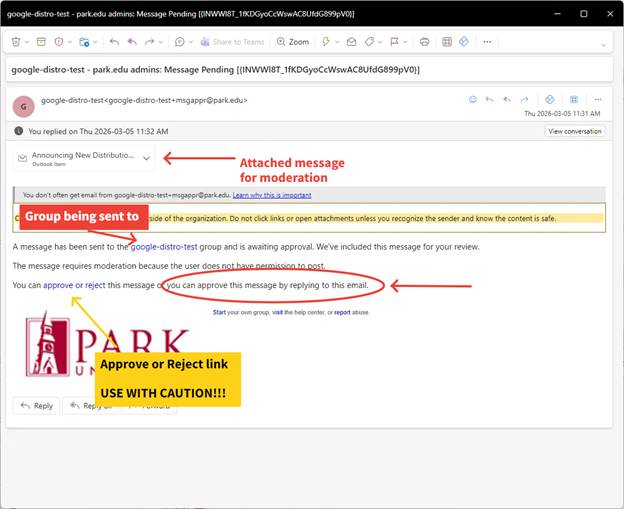Open the google-distro-test group link in body
624x509 pixels.
(x=164, y=247)
